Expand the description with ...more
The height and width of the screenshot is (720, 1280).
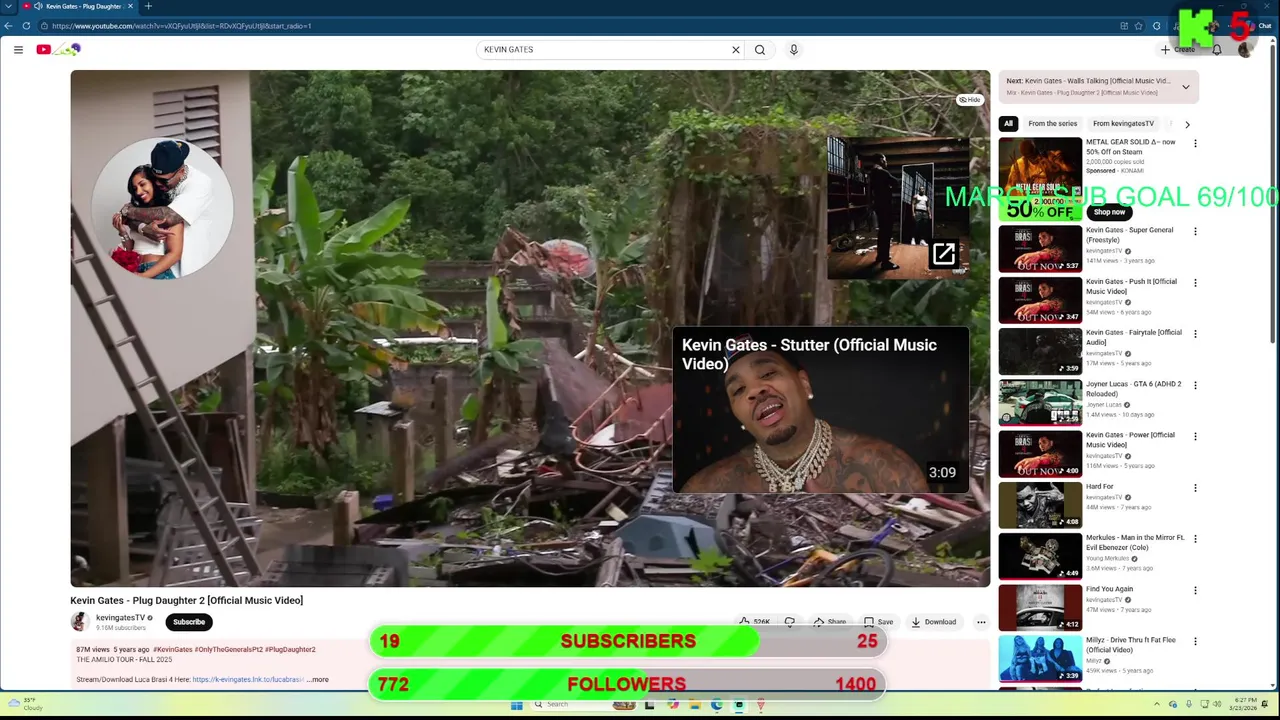coord(318,680)
